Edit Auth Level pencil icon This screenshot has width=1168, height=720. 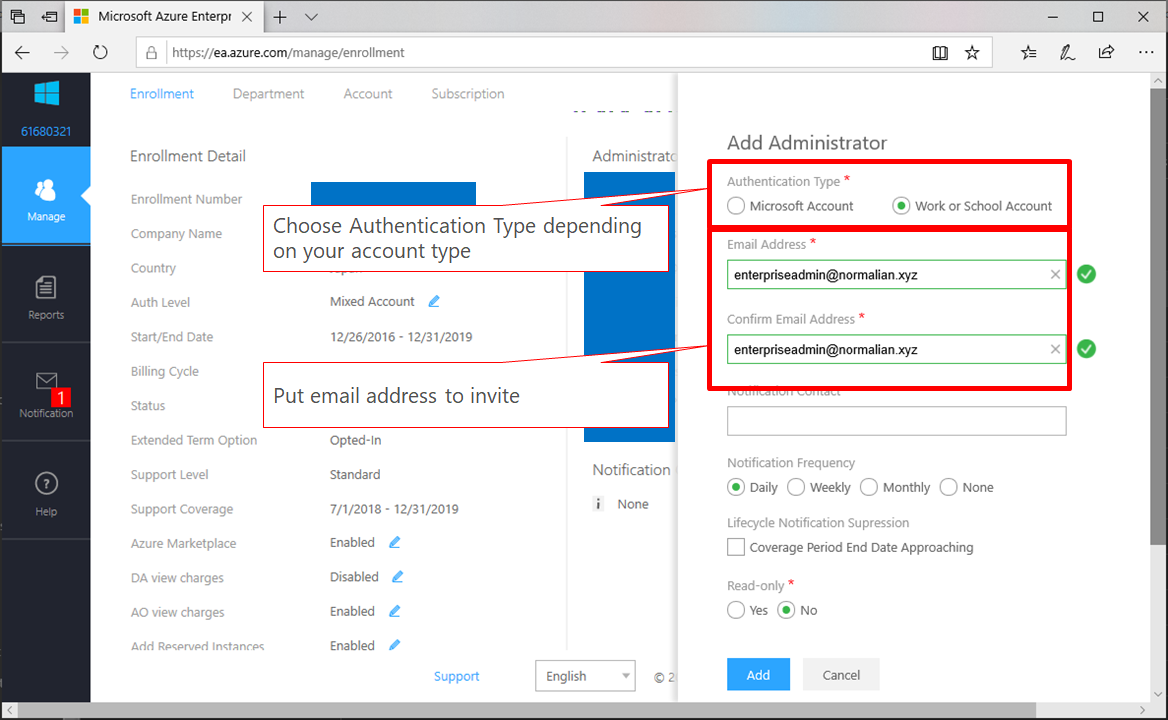[434, 302]
